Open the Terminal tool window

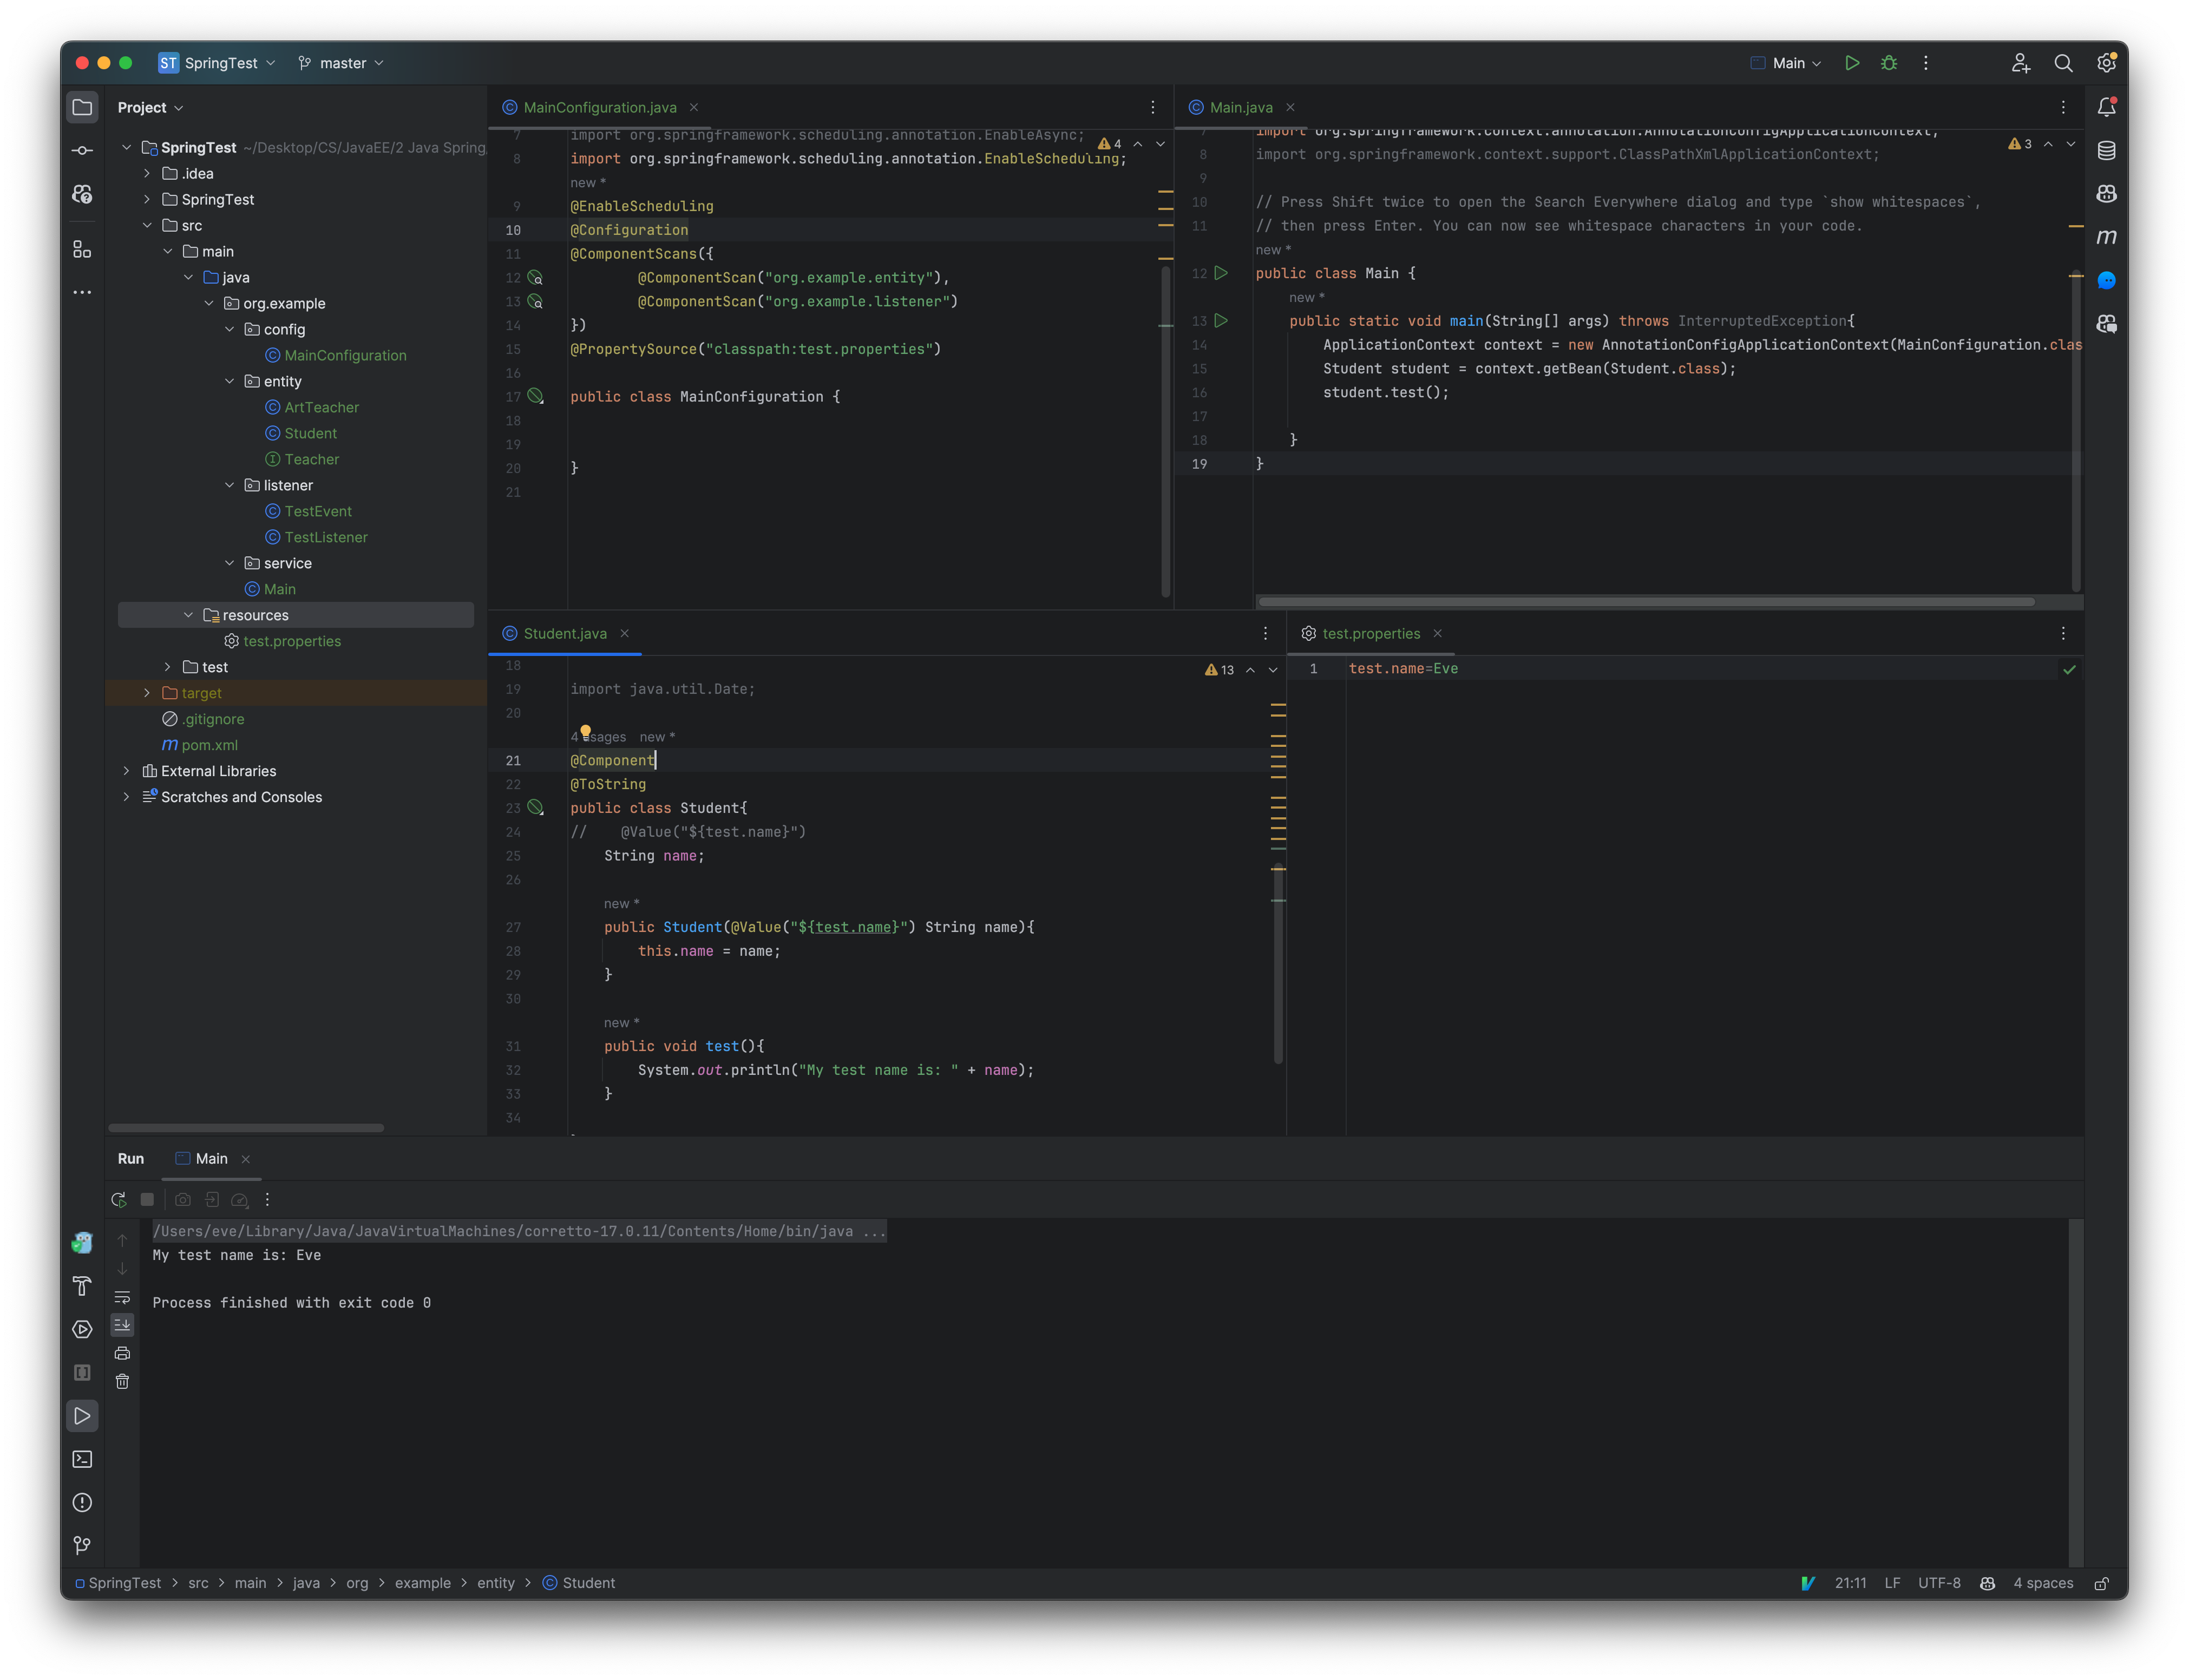click(x=82, y=1459)
